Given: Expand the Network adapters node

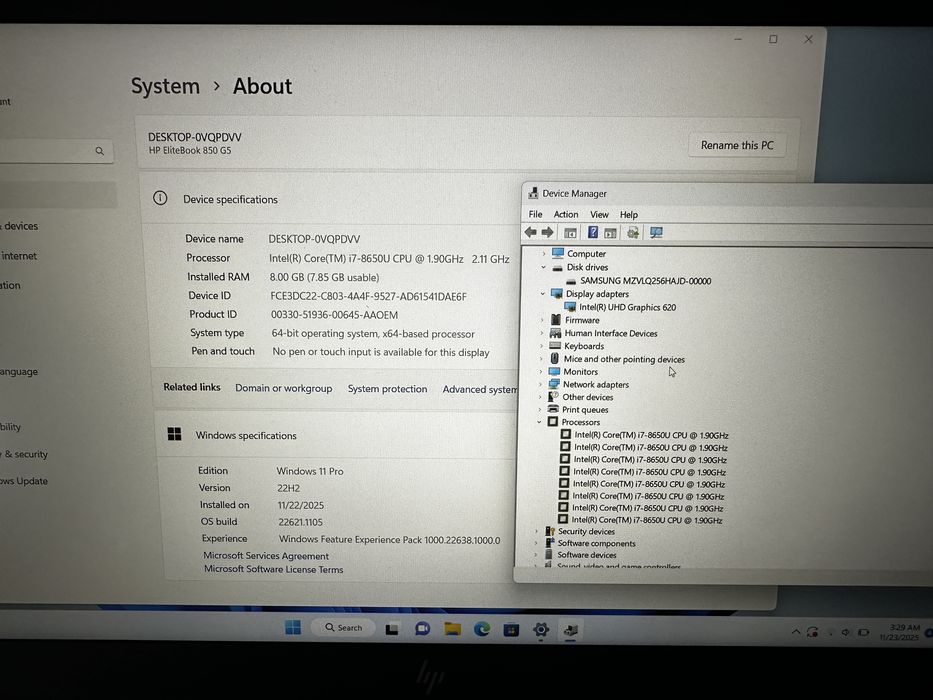Looking at the screenshot, I should tap(540, 384).
